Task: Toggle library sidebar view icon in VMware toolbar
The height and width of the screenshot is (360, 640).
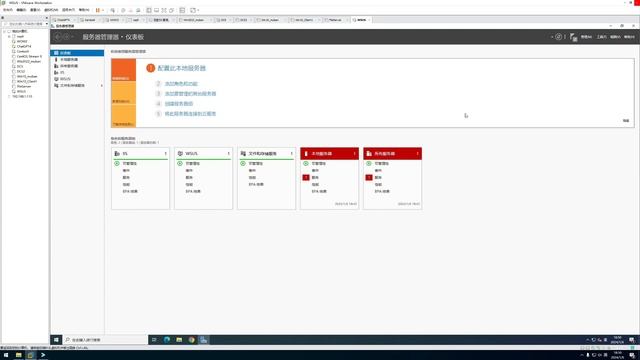Action: pyautogui.click(x=149, y=10)
